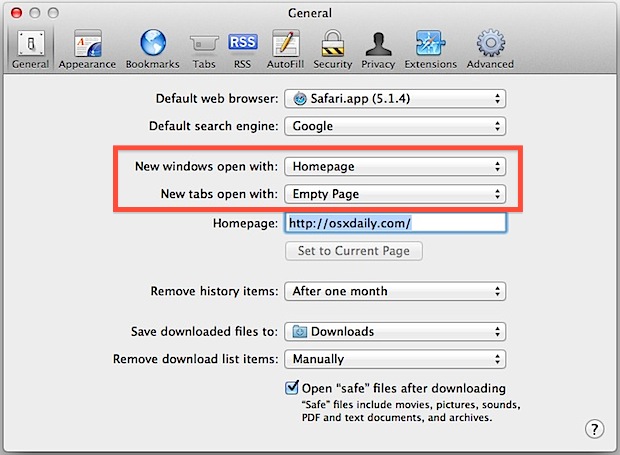
Task: Open the Tabs preferences pane
Action: point(204,49)
